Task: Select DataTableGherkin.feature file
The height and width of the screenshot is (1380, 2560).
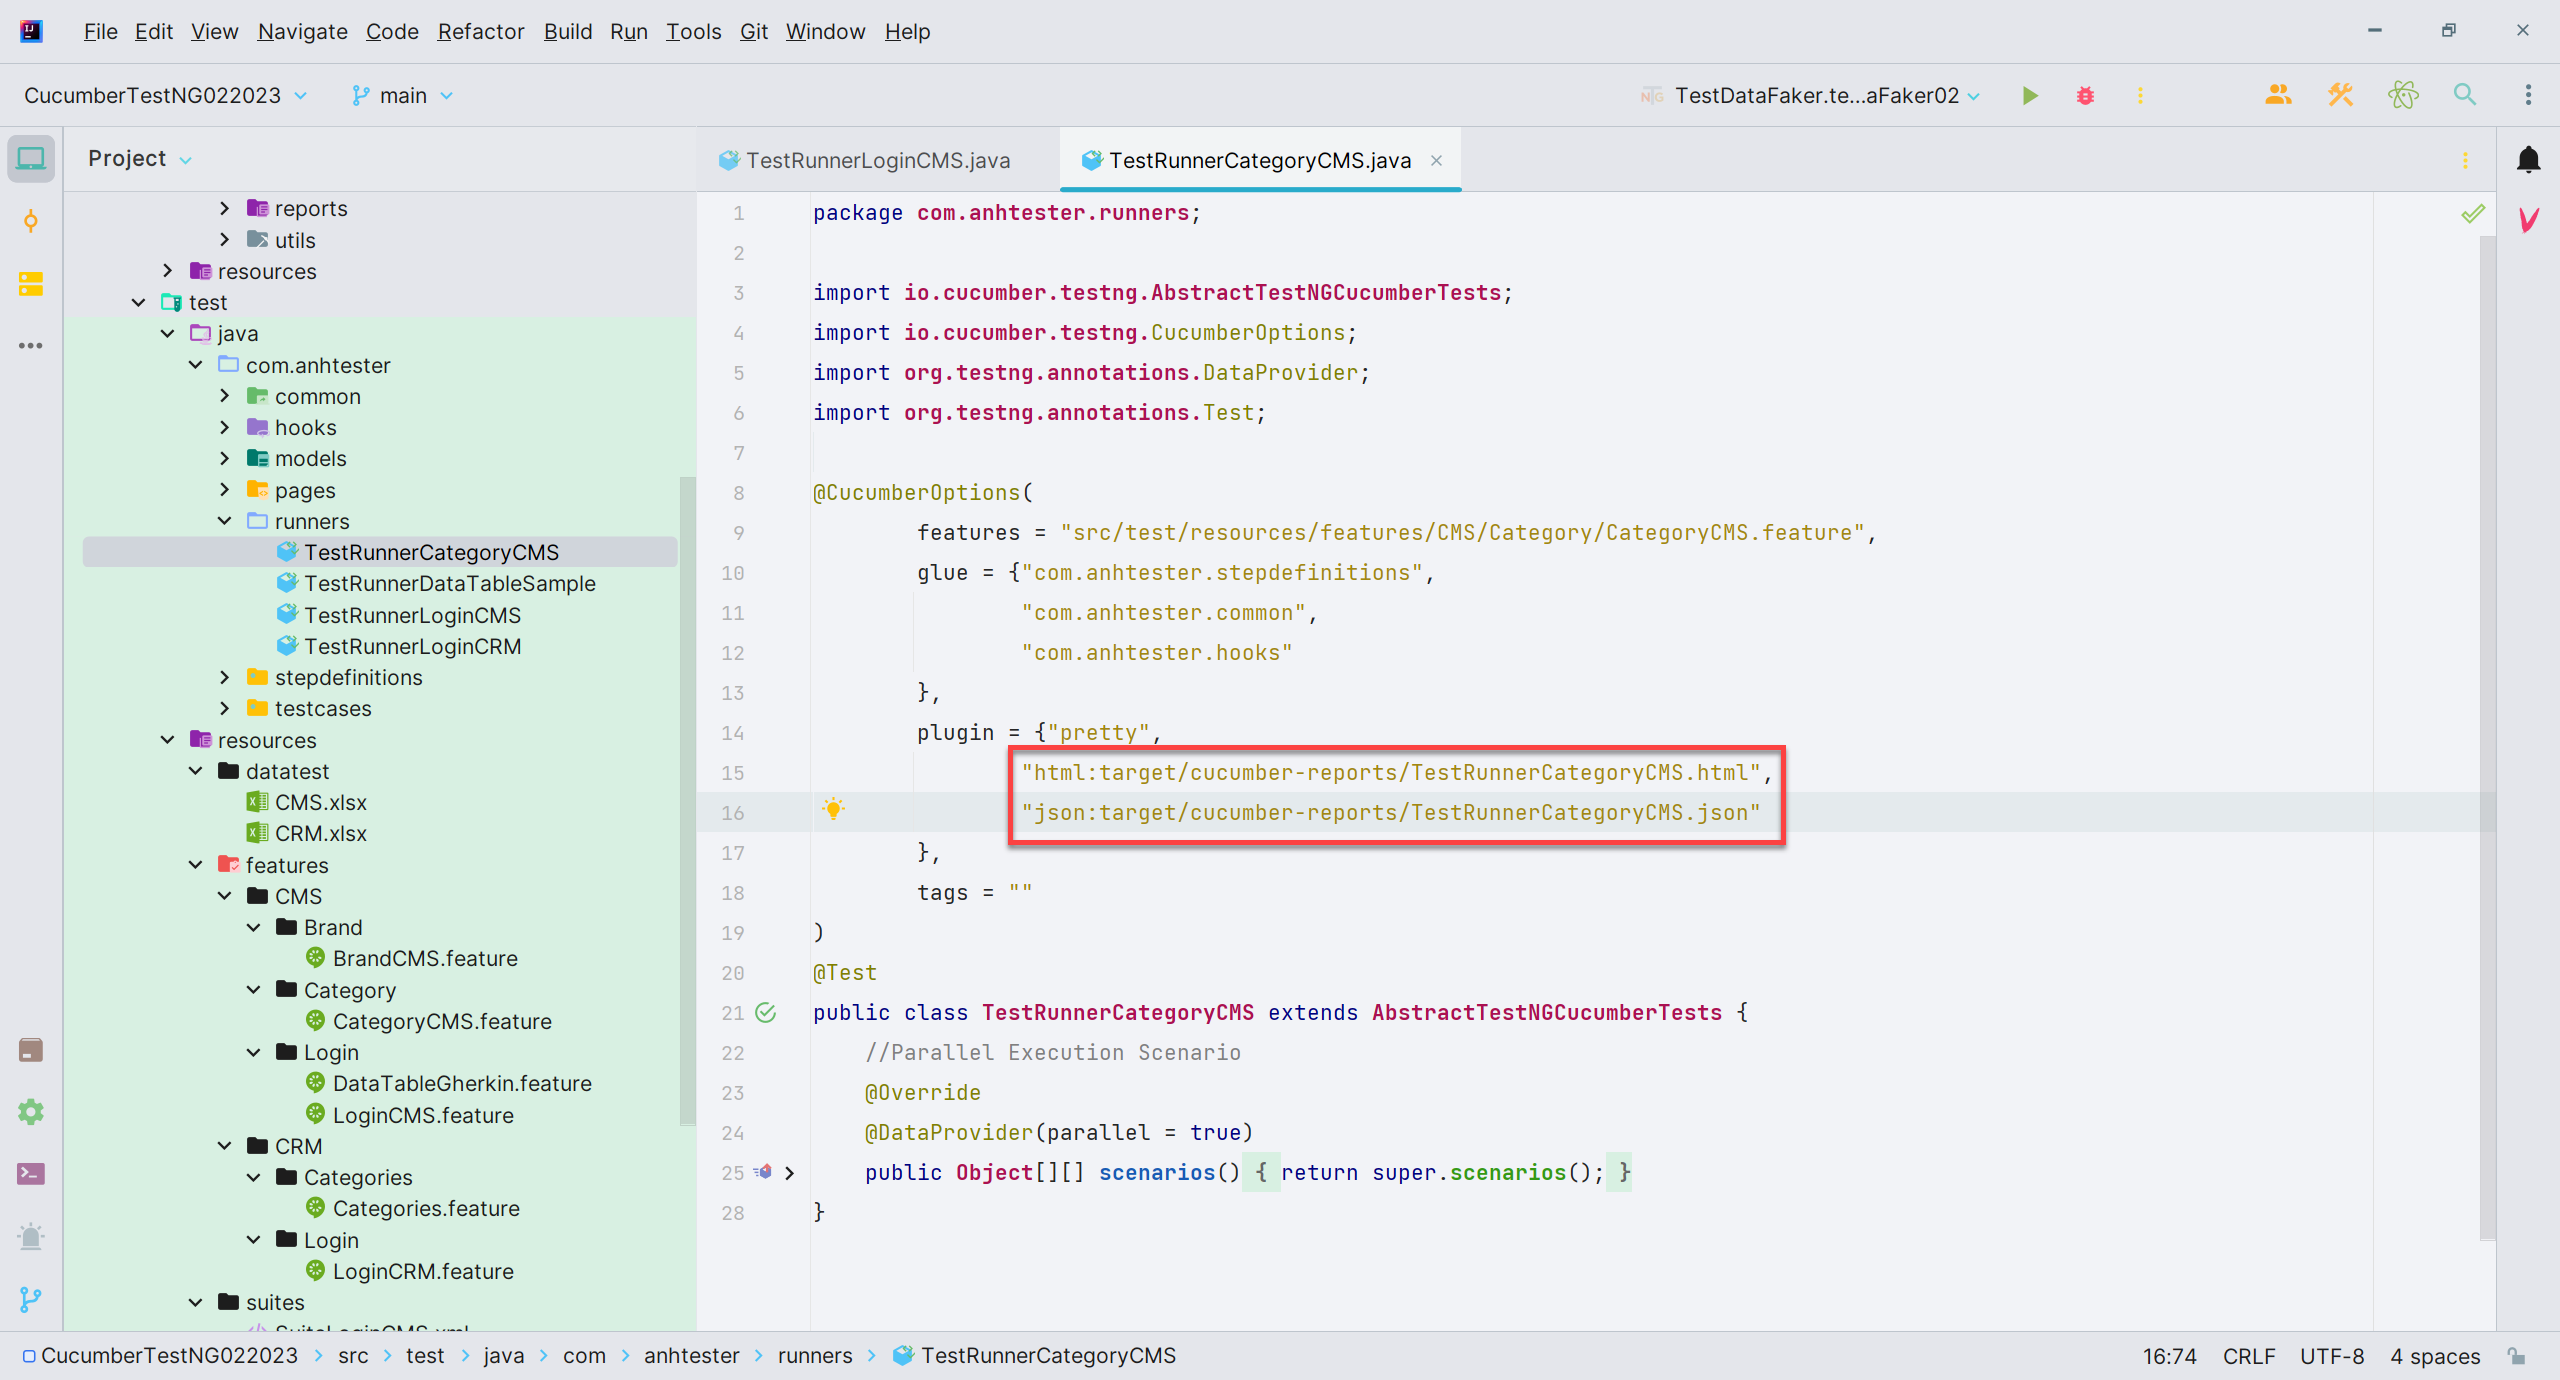Action: [x=462, y=1083]
